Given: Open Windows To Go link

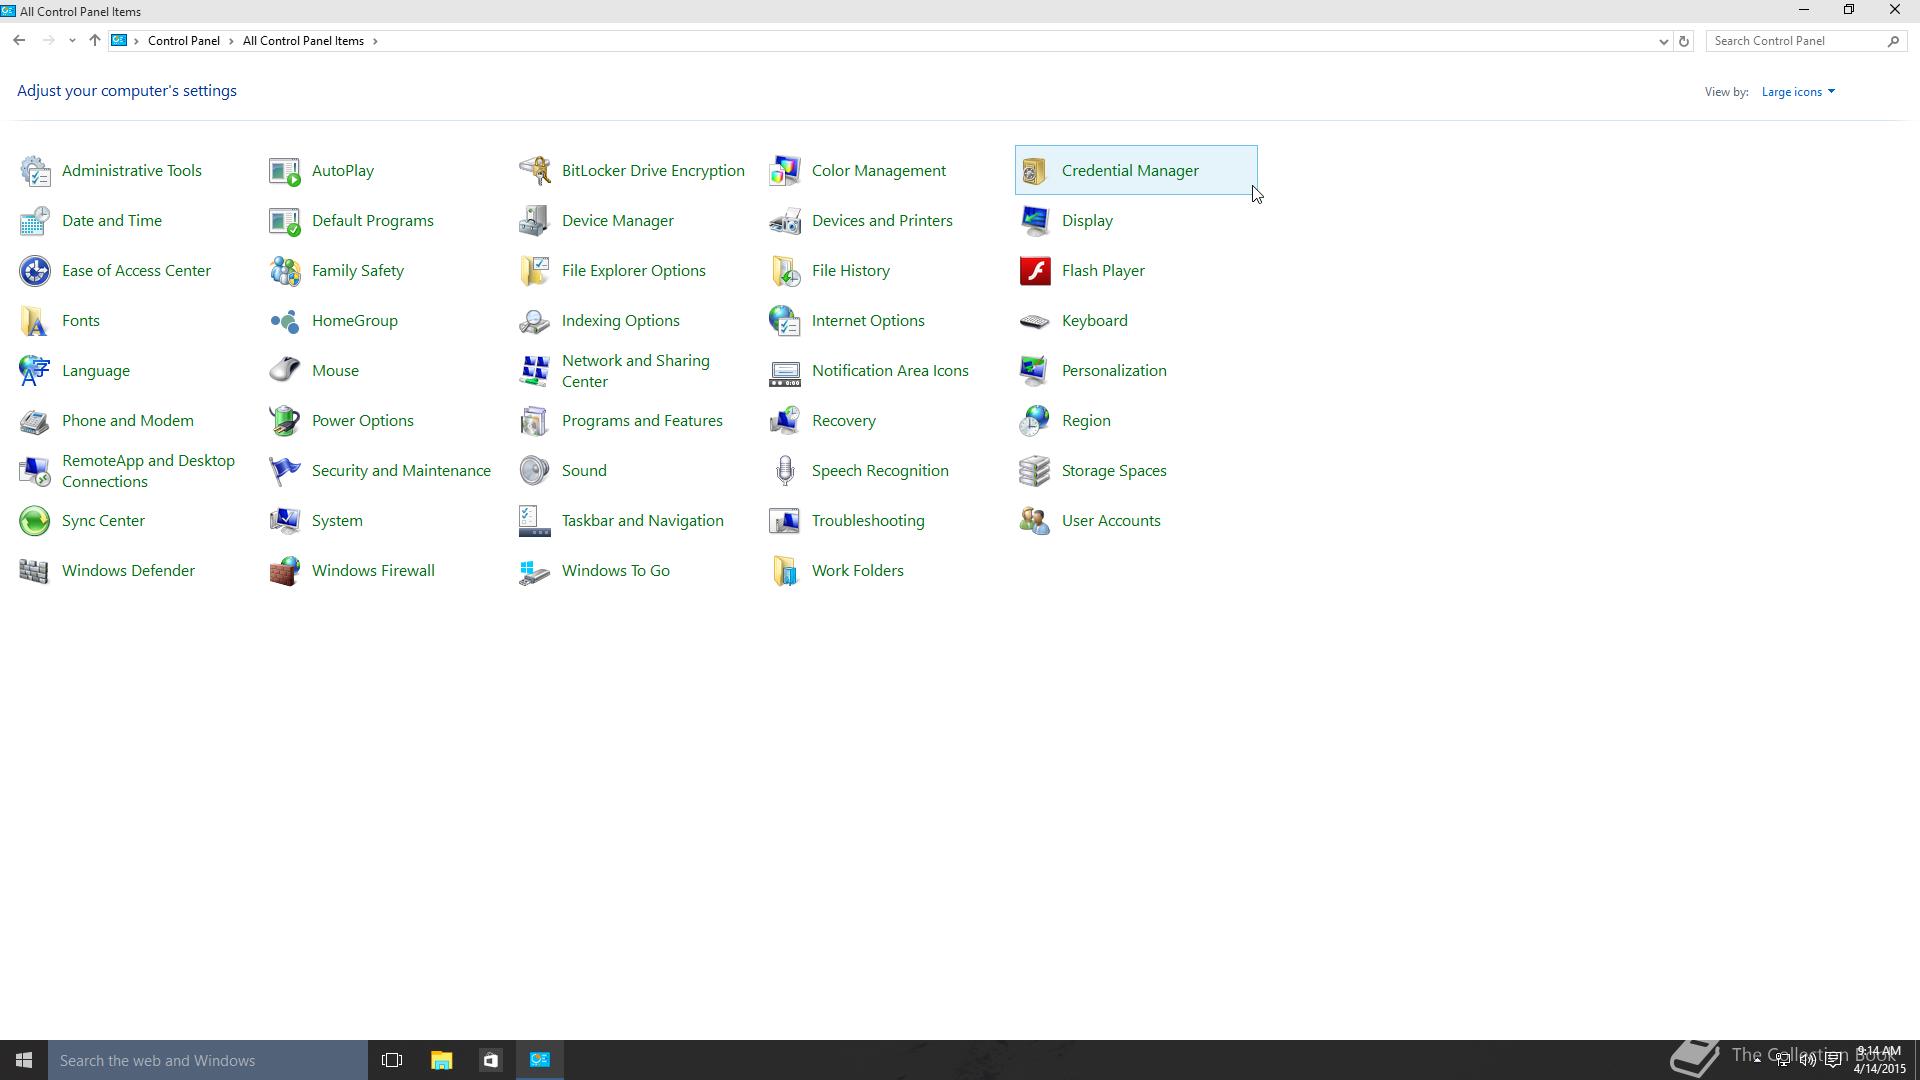Looking at the screenshot, I should pyautogui.click(x=616, y=571).
